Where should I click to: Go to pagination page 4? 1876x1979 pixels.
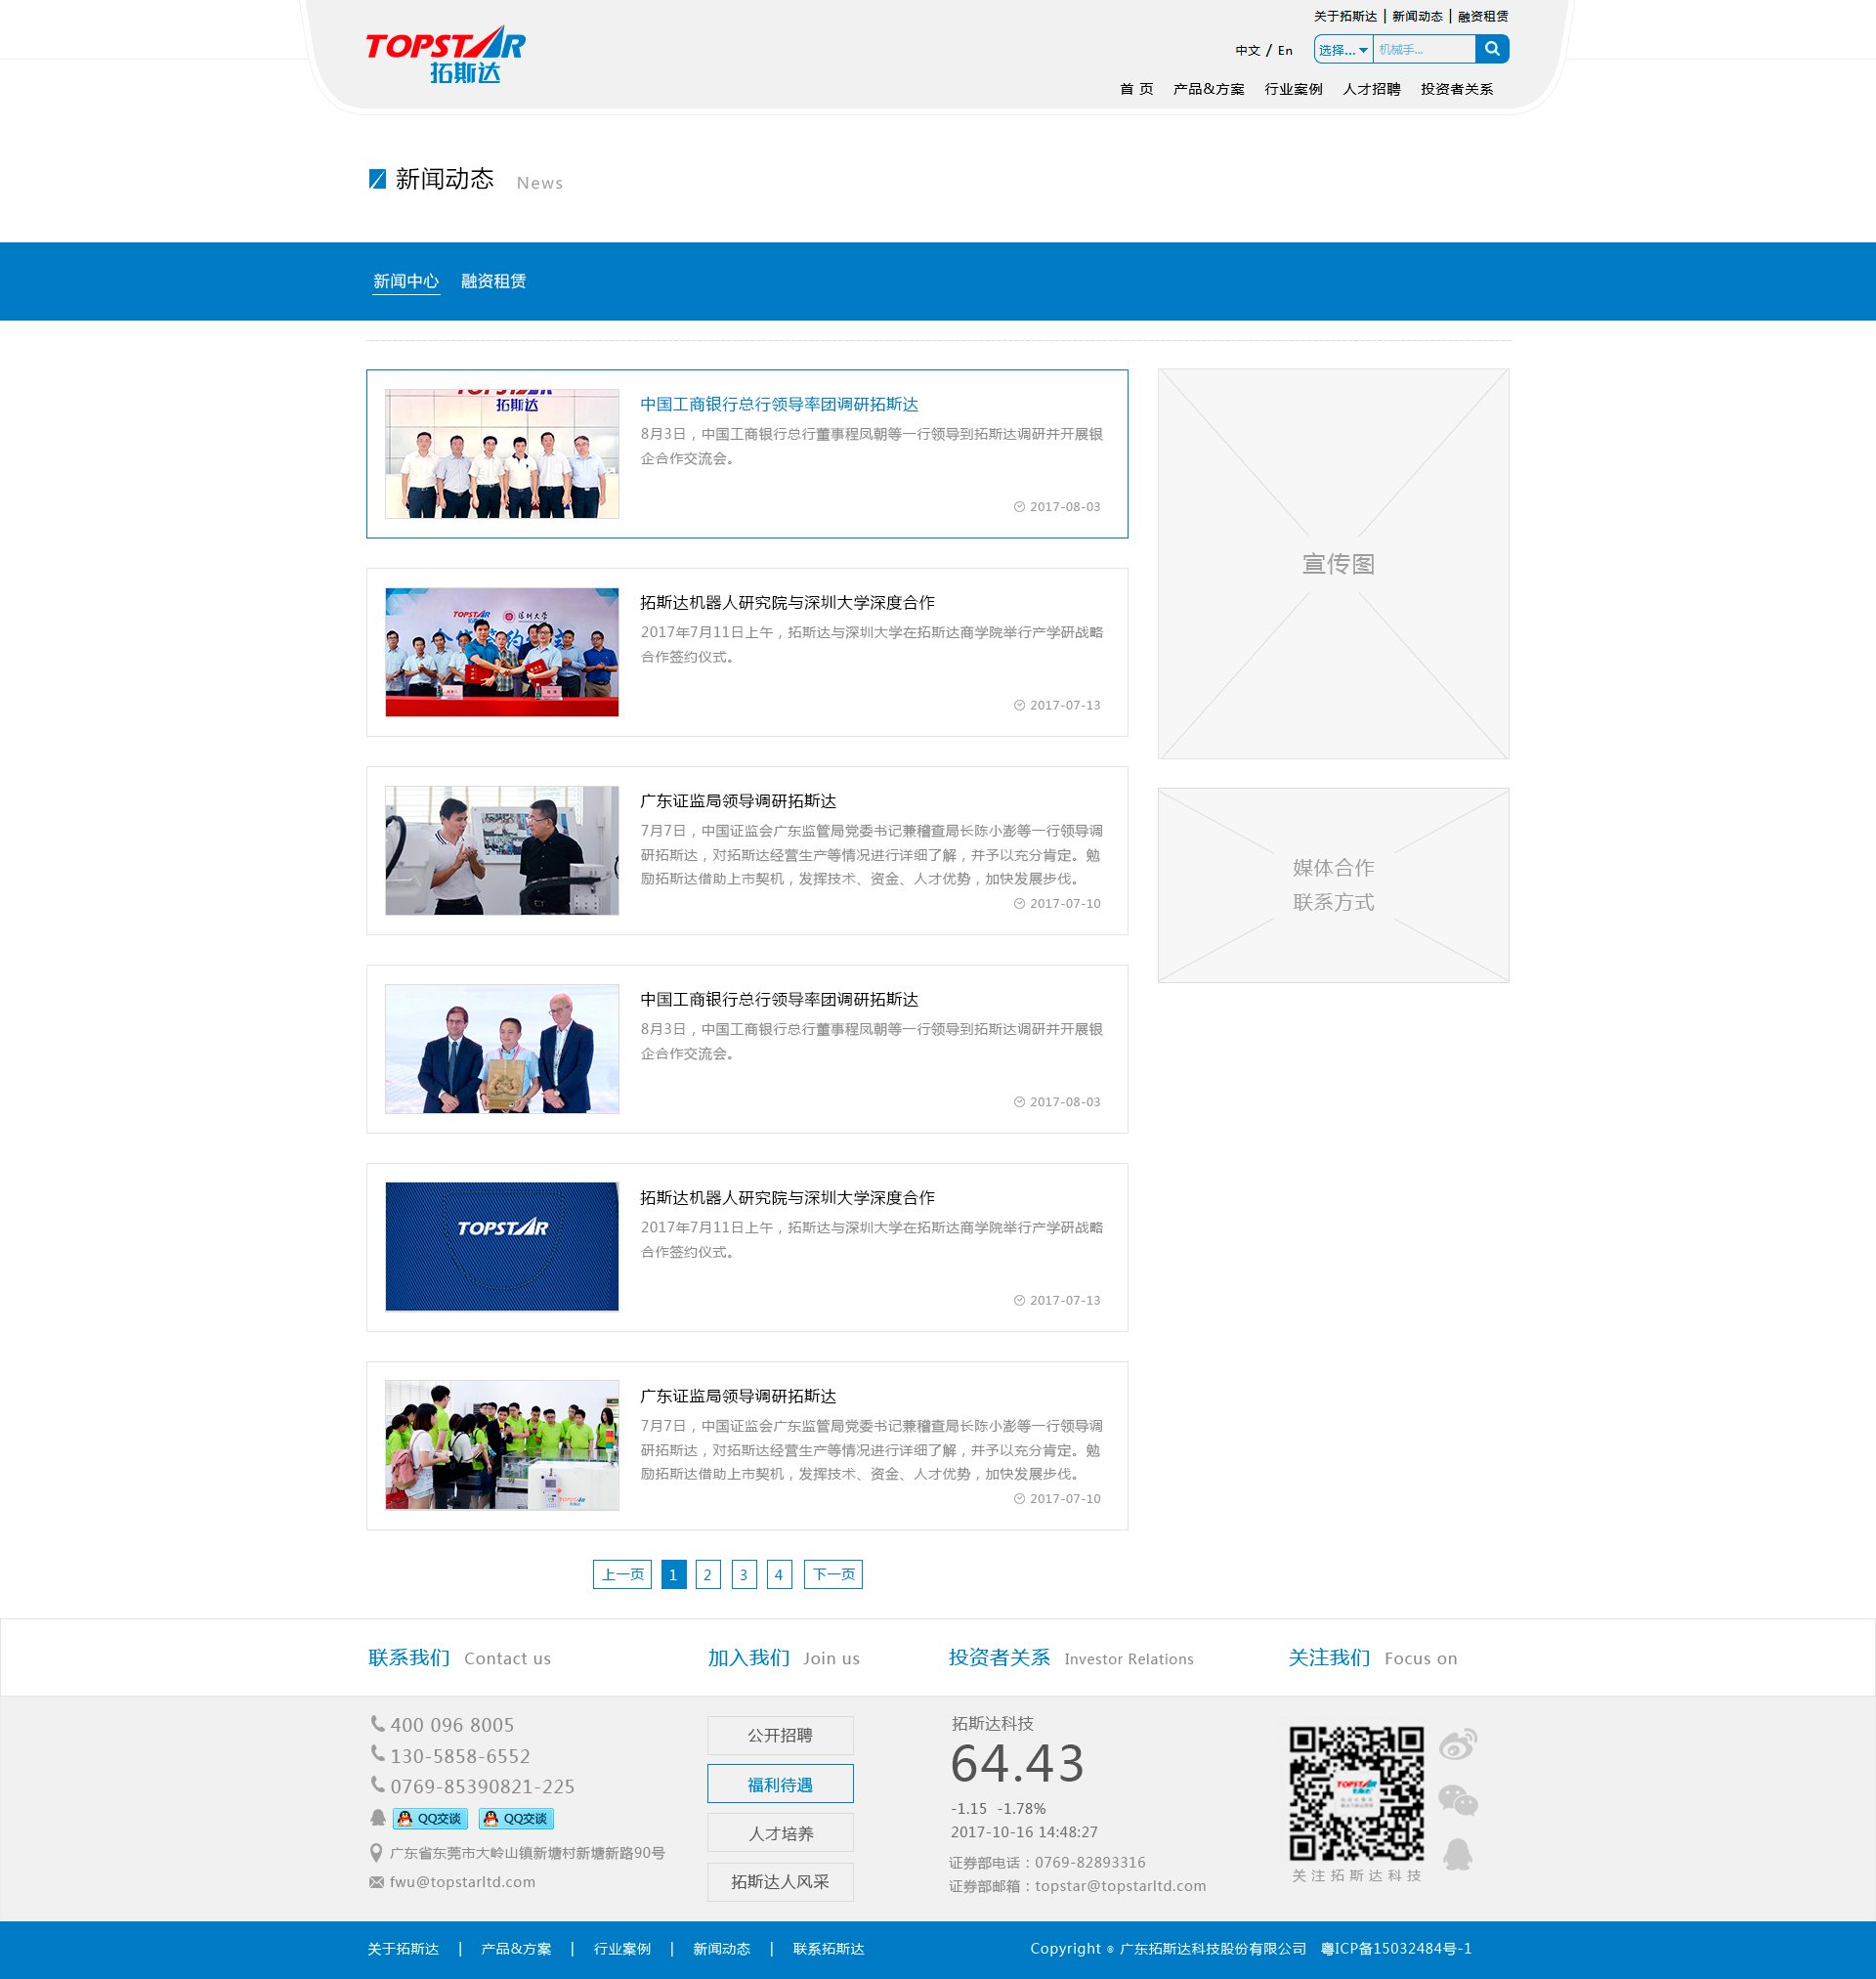[779, 1574]
